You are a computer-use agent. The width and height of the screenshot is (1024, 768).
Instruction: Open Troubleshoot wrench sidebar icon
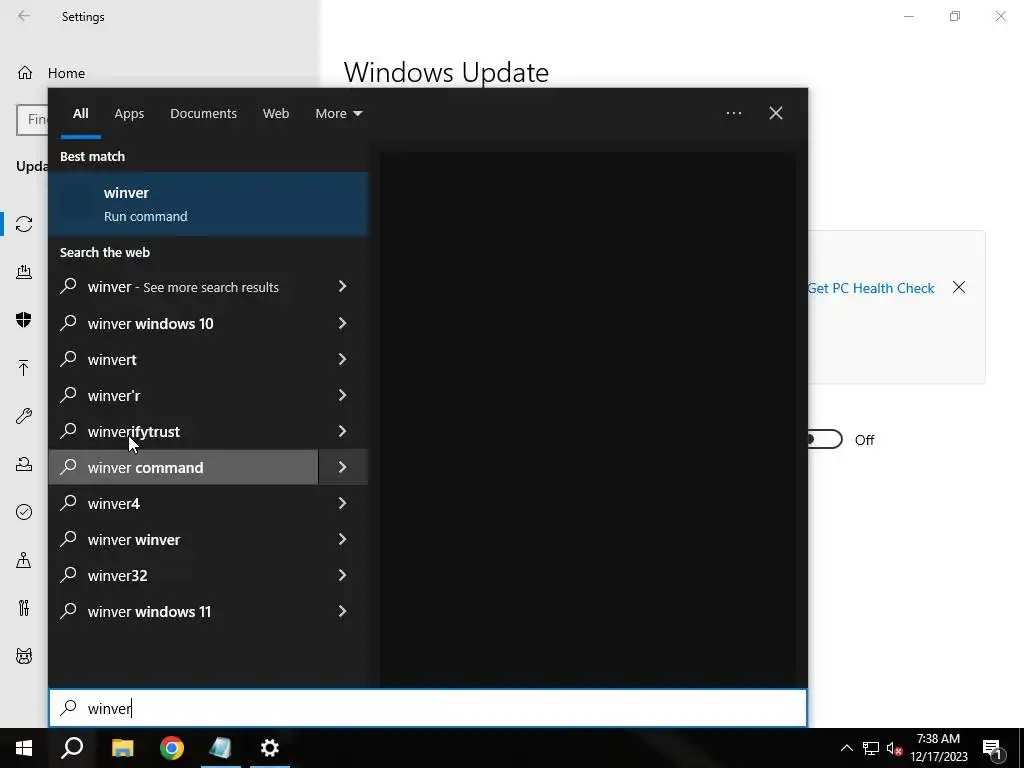(24, 416)
